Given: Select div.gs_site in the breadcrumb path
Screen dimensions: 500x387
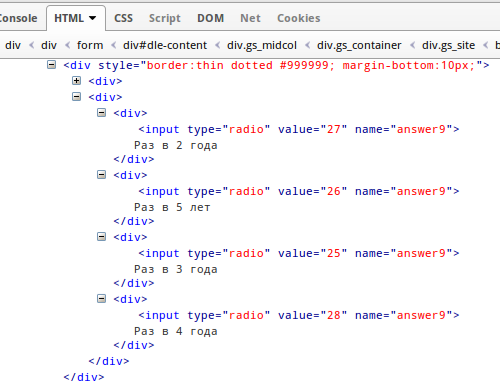Looking at the screenshot, I should tap(448, 45).
